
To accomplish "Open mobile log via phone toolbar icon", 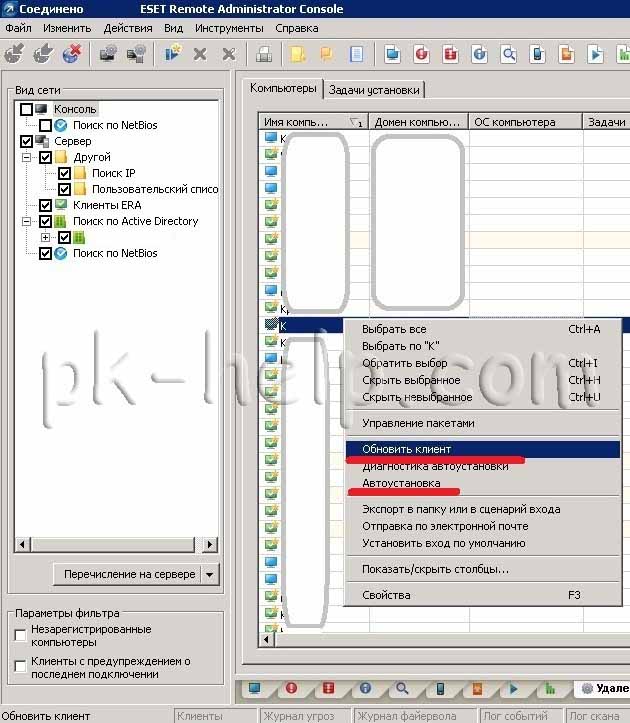I will 537,54.
